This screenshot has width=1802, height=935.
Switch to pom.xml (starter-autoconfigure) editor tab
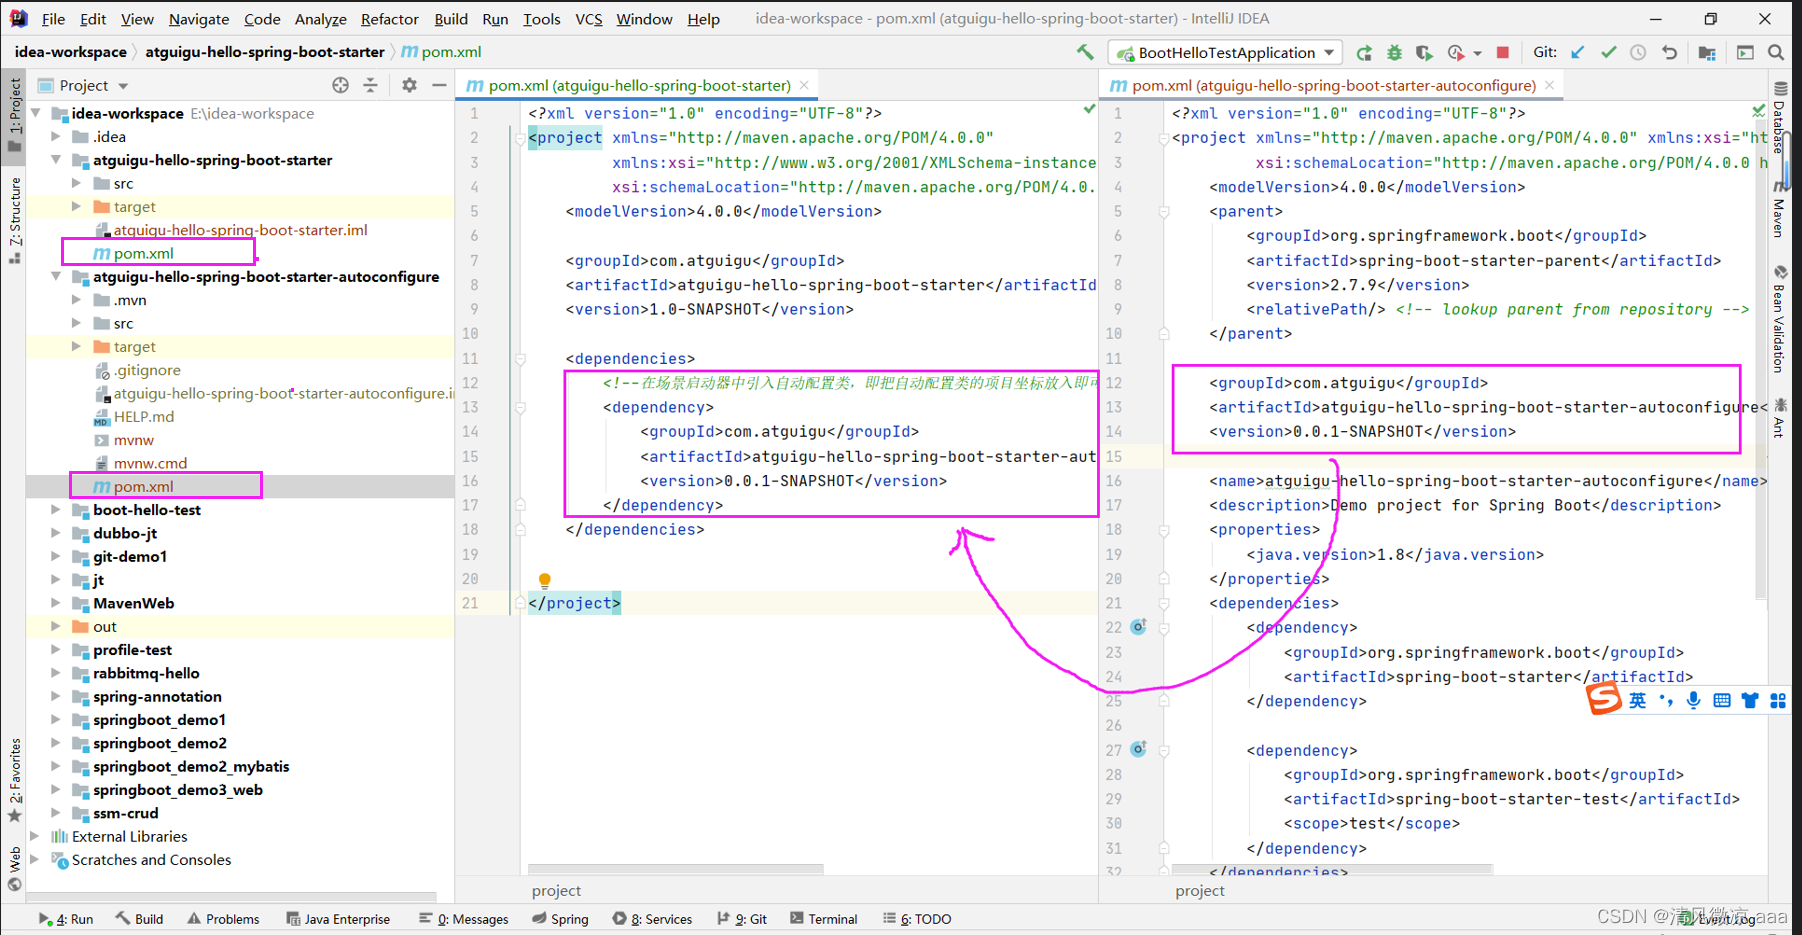tap(1322, 86)
